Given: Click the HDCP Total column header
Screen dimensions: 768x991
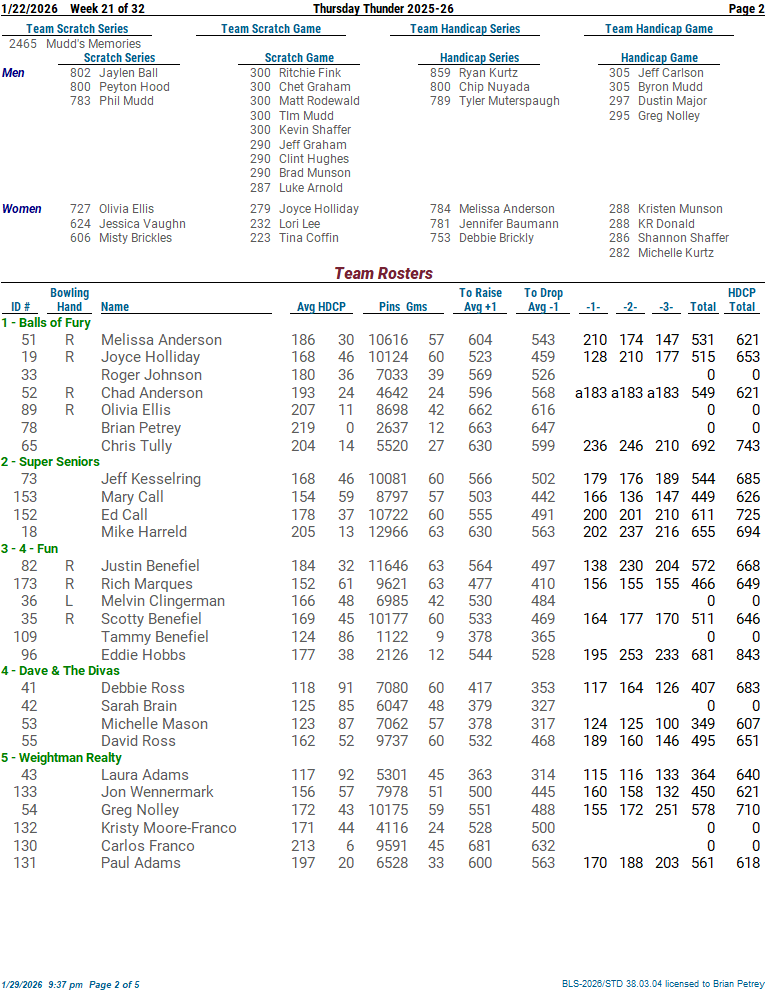Looking at the screenshot, I should pyautogui.click(x=741, y=300).
